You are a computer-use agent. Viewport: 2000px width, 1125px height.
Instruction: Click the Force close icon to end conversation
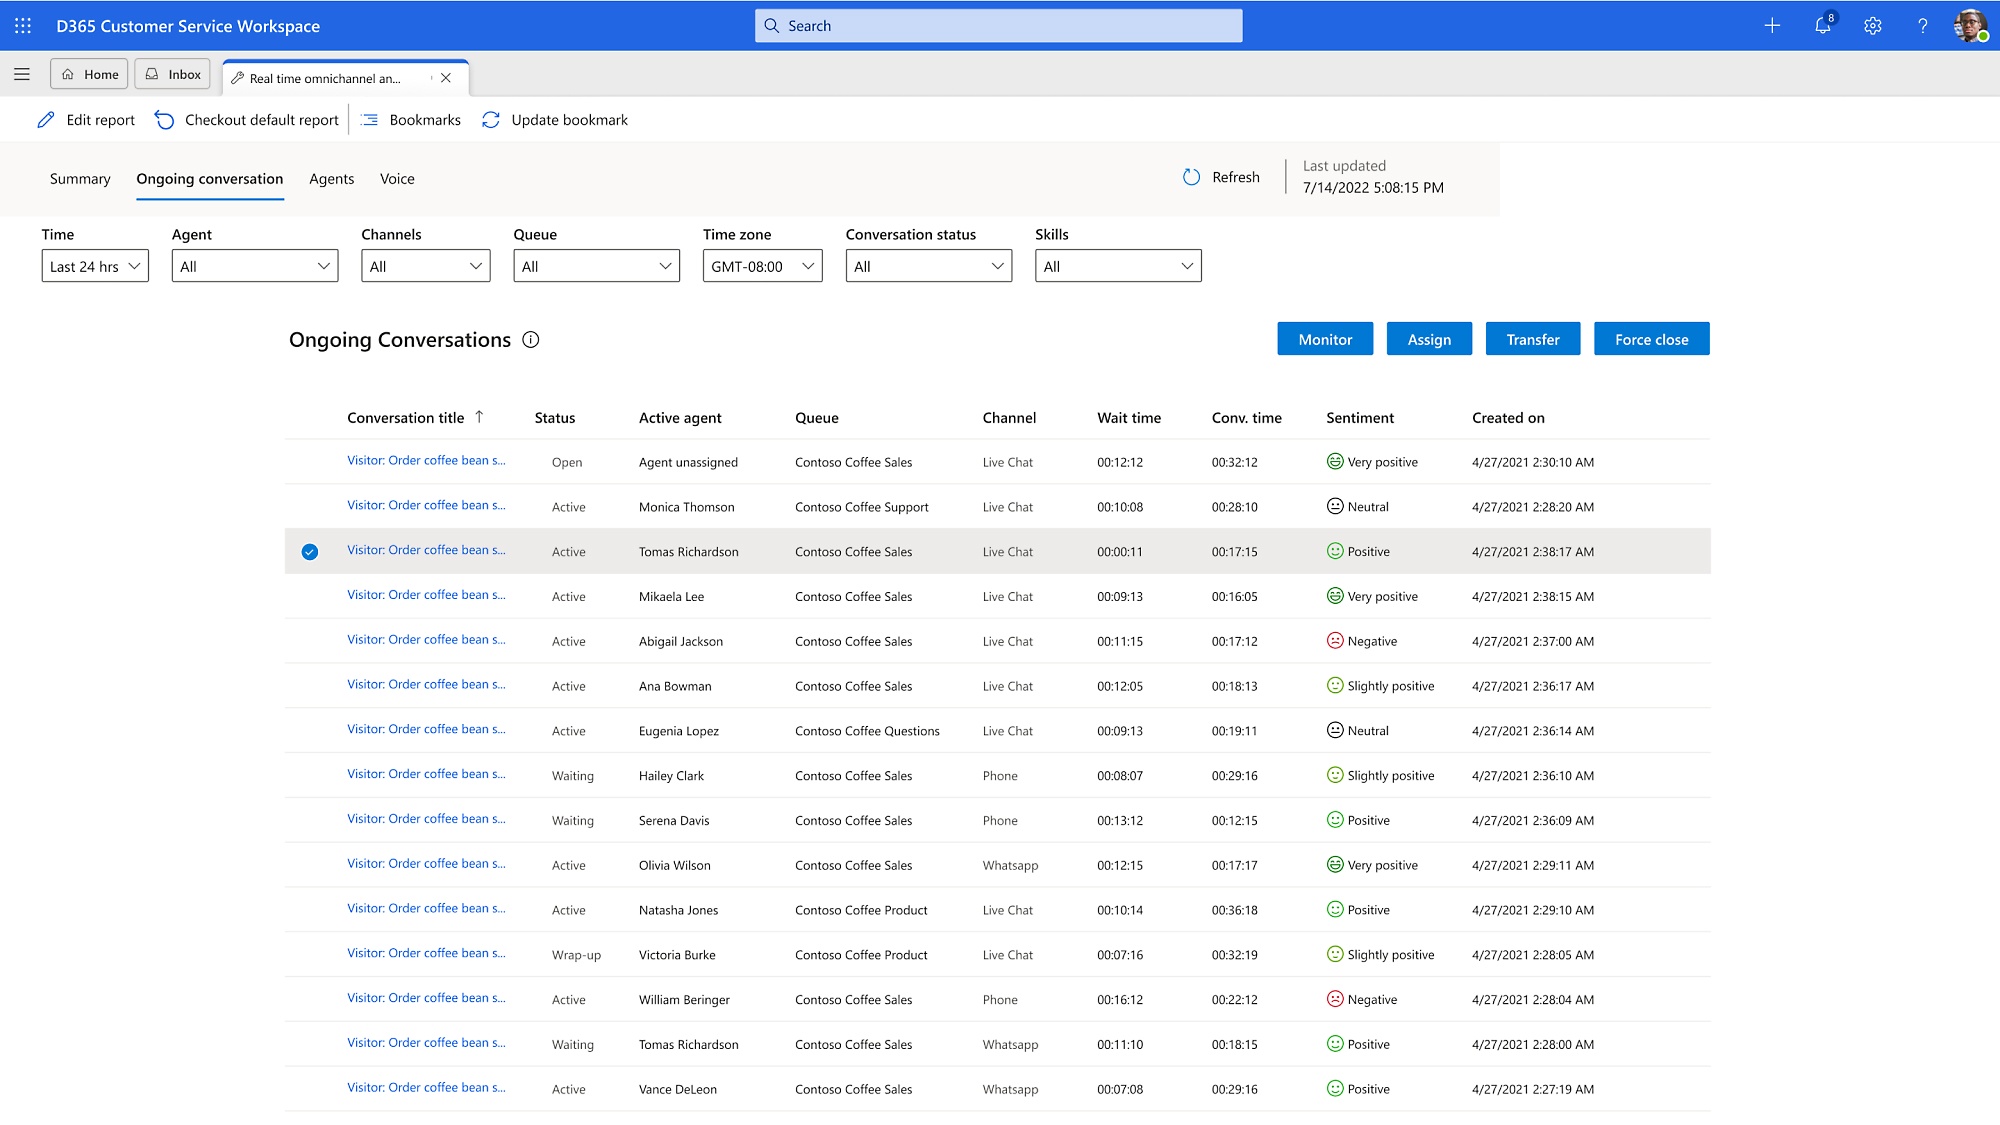(x=1651, y=339)
